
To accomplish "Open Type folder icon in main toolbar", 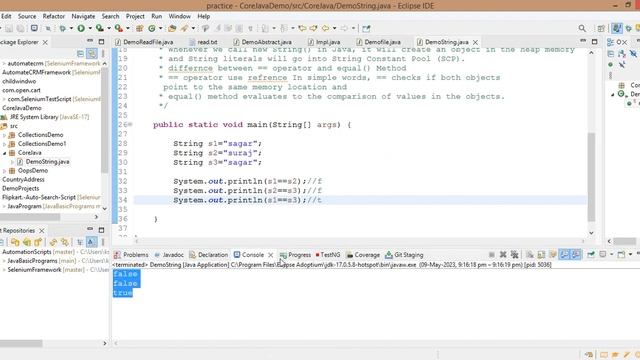I will pyautogui.click(x=172, y=28).
